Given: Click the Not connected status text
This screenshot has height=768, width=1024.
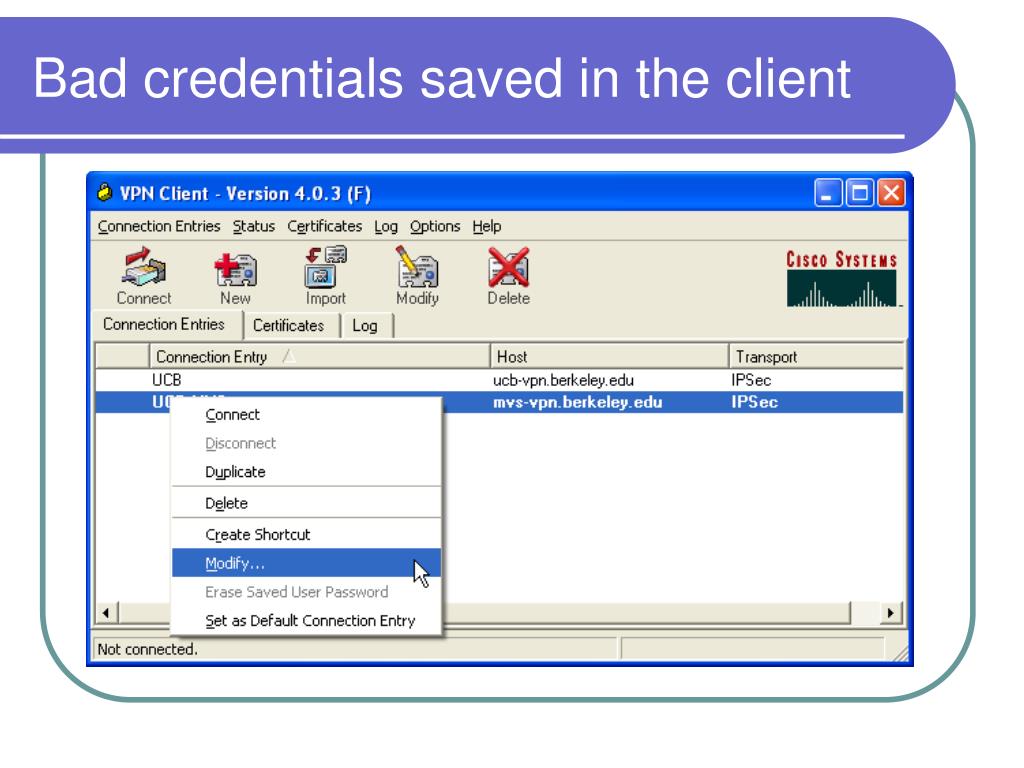Looking at the screenshot, I should pos(147,649).
